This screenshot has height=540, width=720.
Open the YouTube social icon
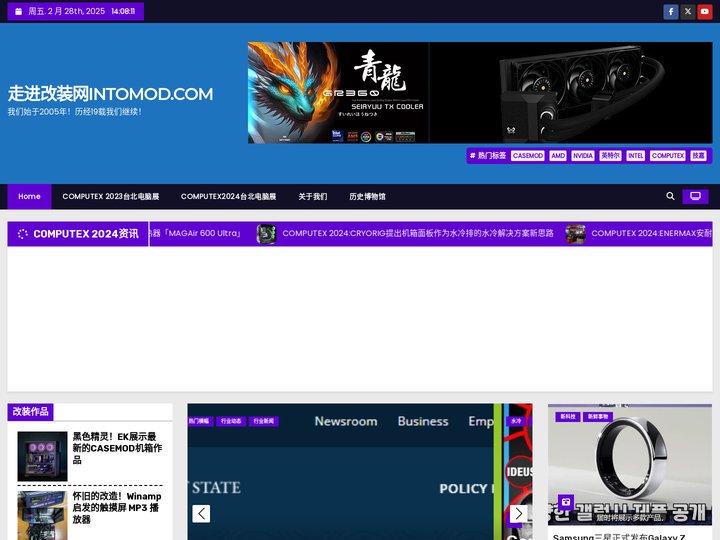pos(704,11)
